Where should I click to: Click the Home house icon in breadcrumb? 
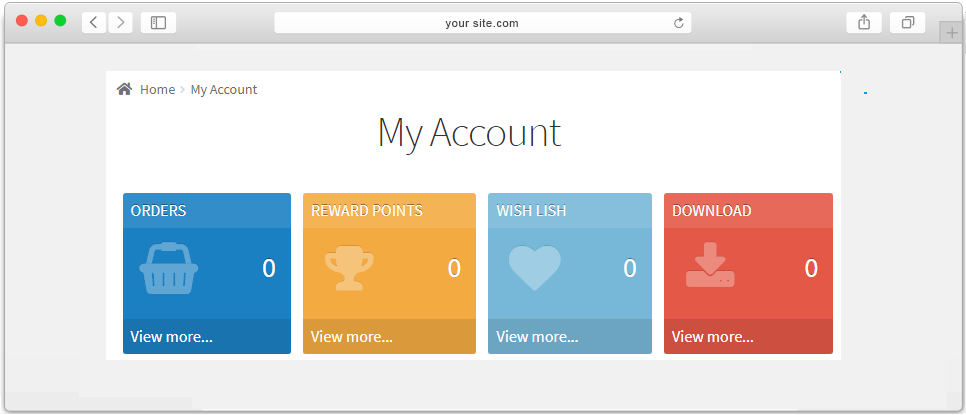point(124,89)
